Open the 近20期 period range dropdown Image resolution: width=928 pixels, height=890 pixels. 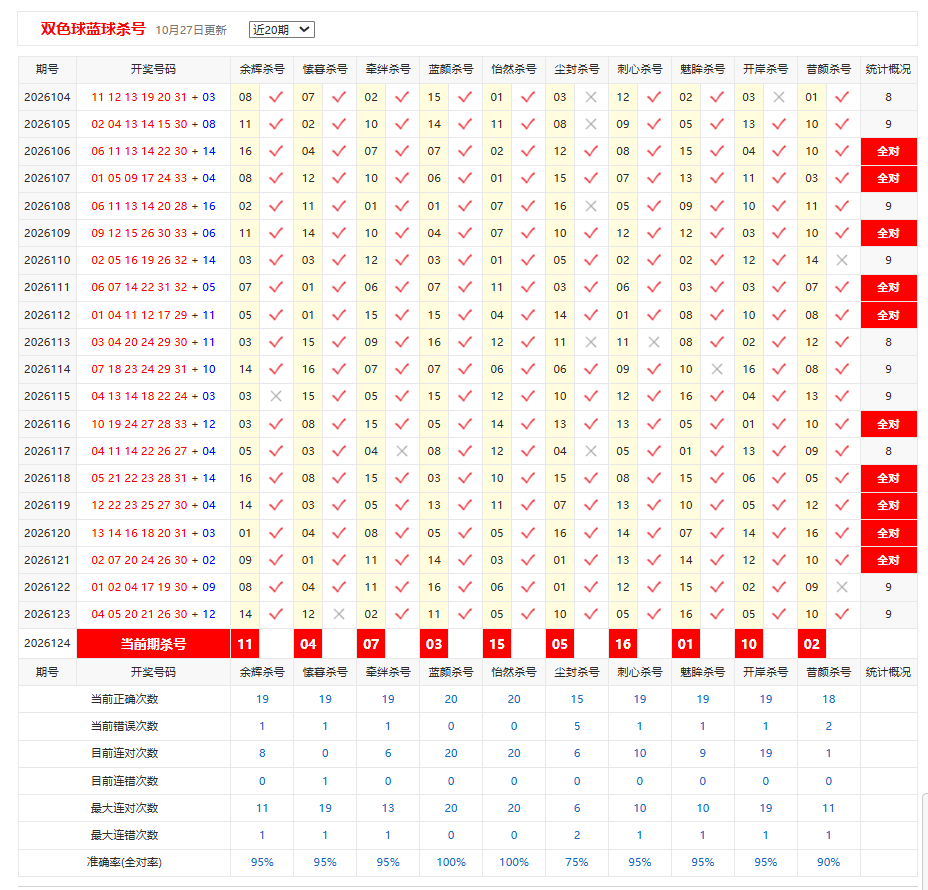point(281,30)
